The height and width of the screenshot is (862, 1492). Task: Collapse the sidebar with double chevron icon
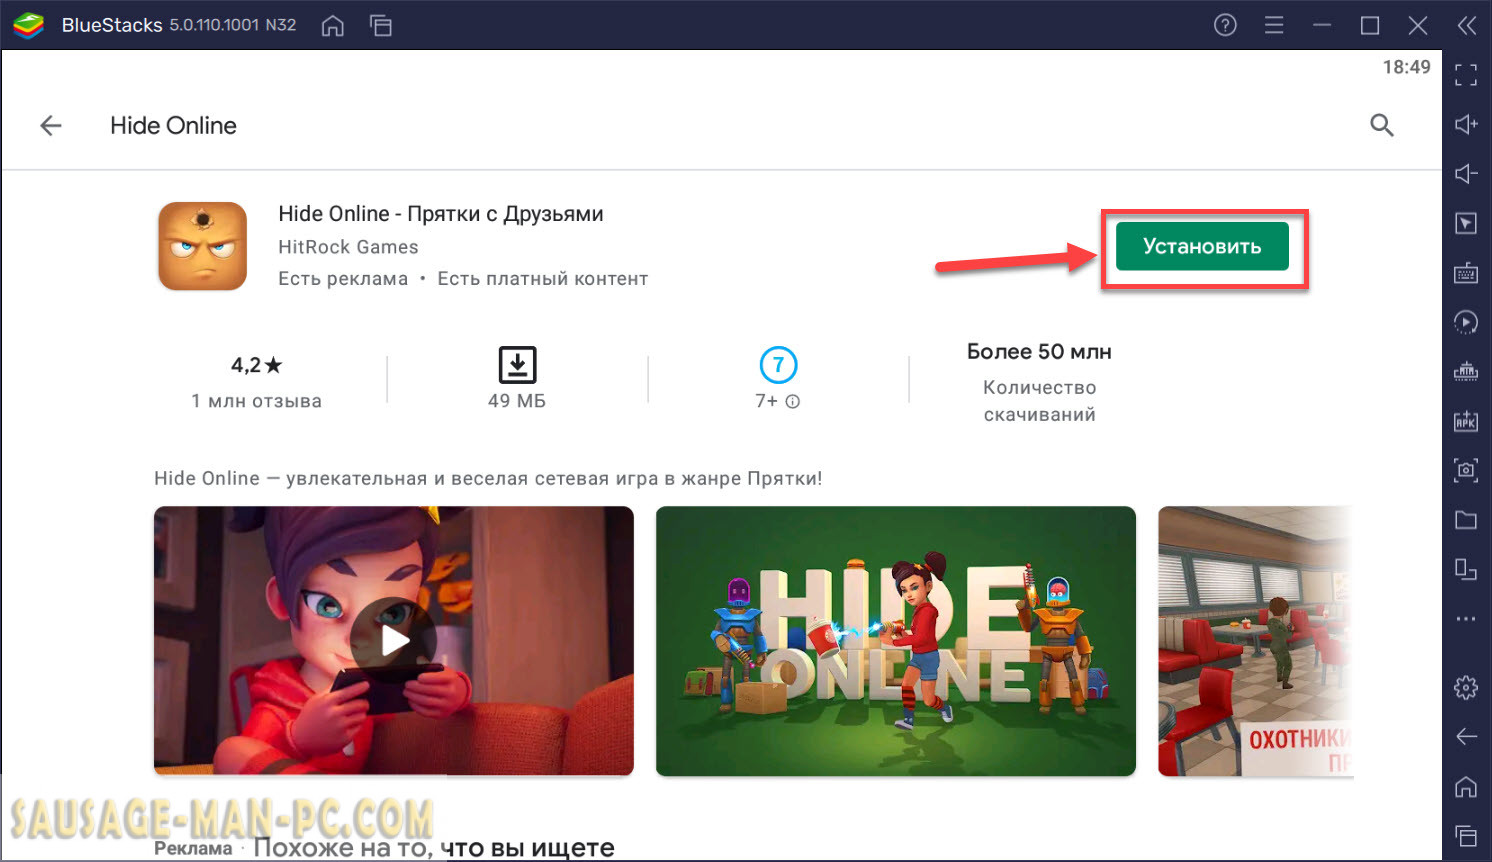[1467, 25]
